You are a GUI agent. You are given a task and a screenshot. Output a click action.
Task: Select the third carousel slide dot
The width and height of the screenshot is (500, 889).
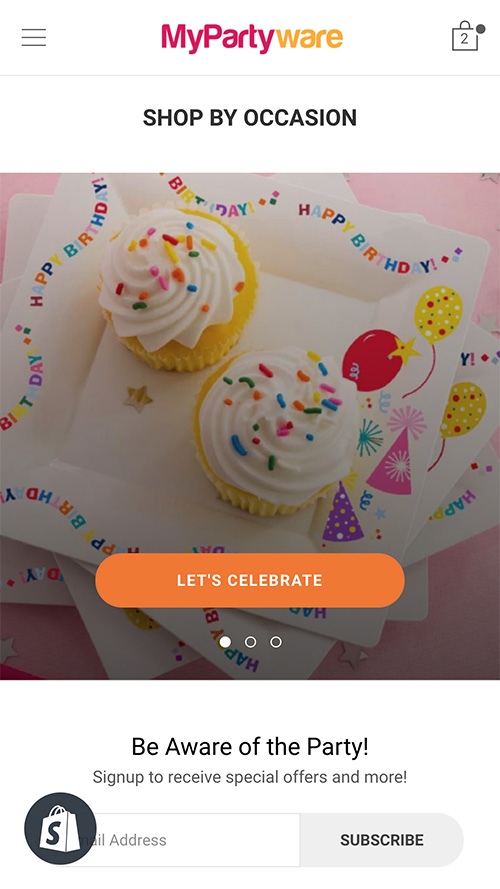tap(276, 642)
